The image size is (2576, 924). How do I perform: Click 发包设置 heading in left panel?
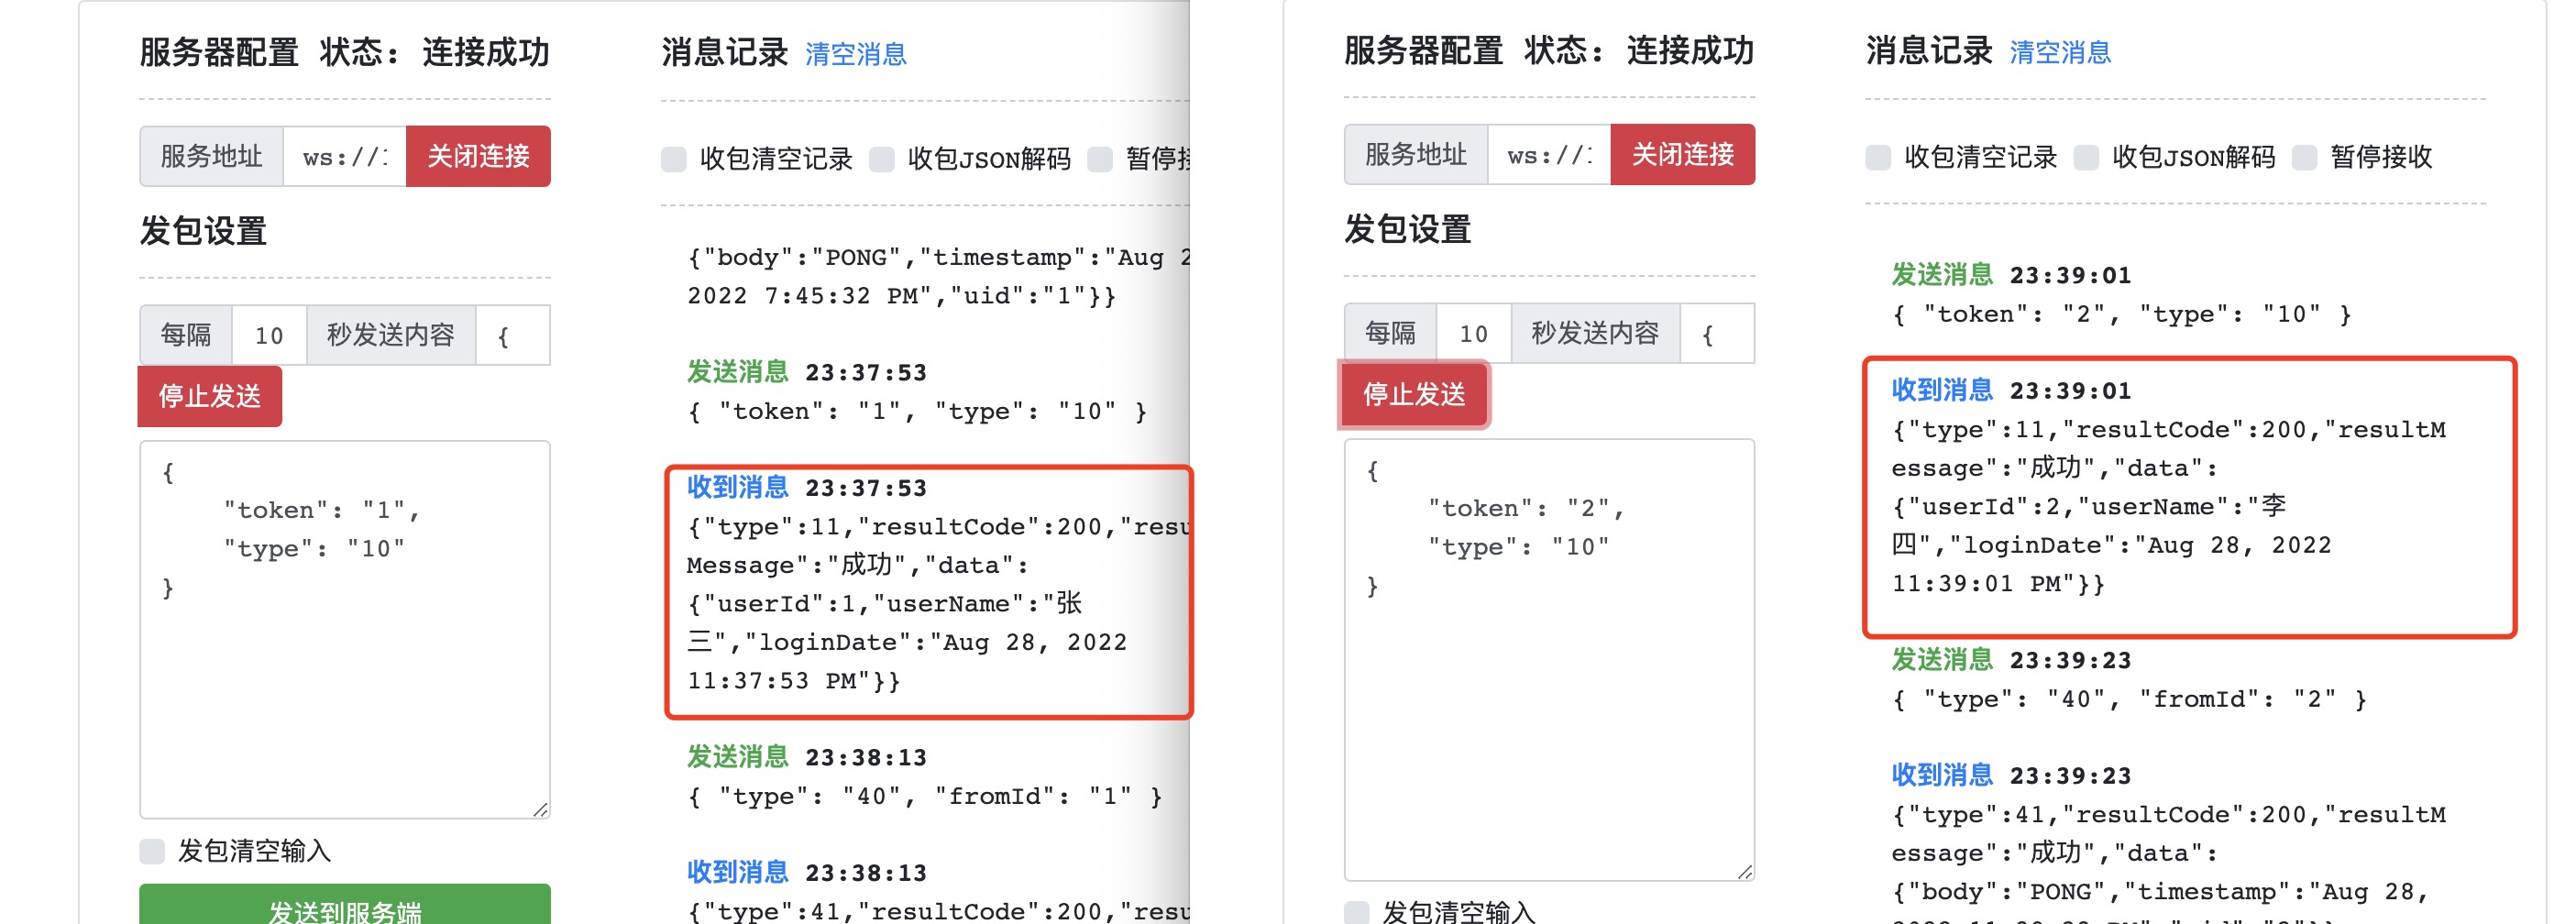203,231
